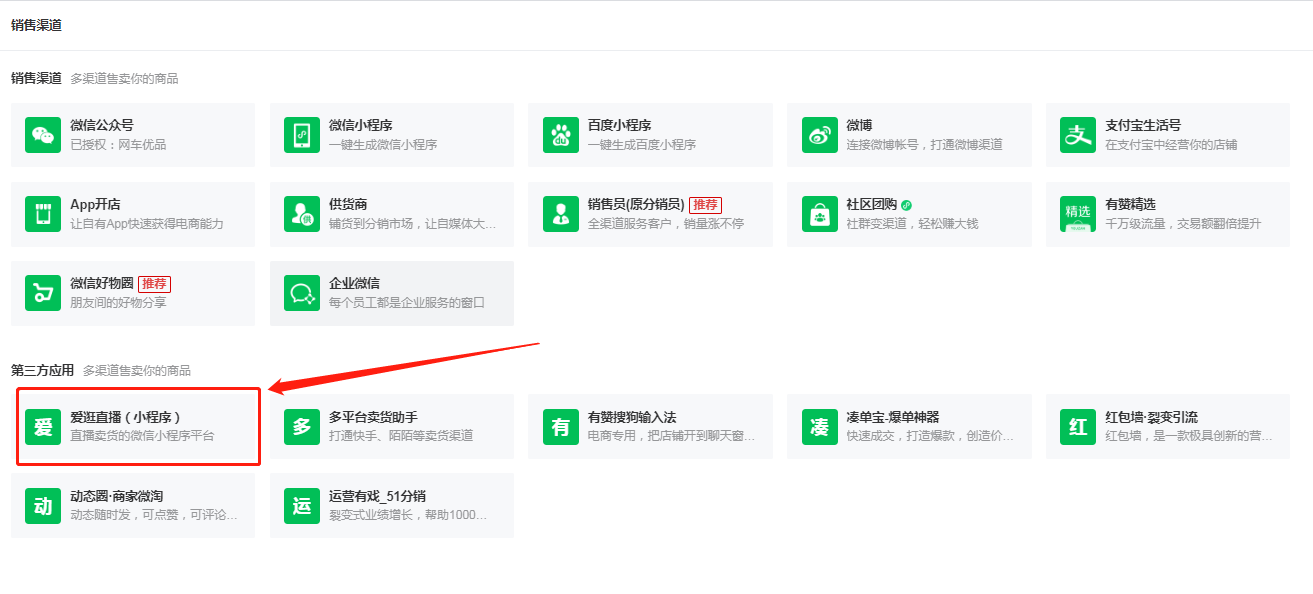
Task: Open 动态圈·商家微淘 title
Action: coord(116,497)
